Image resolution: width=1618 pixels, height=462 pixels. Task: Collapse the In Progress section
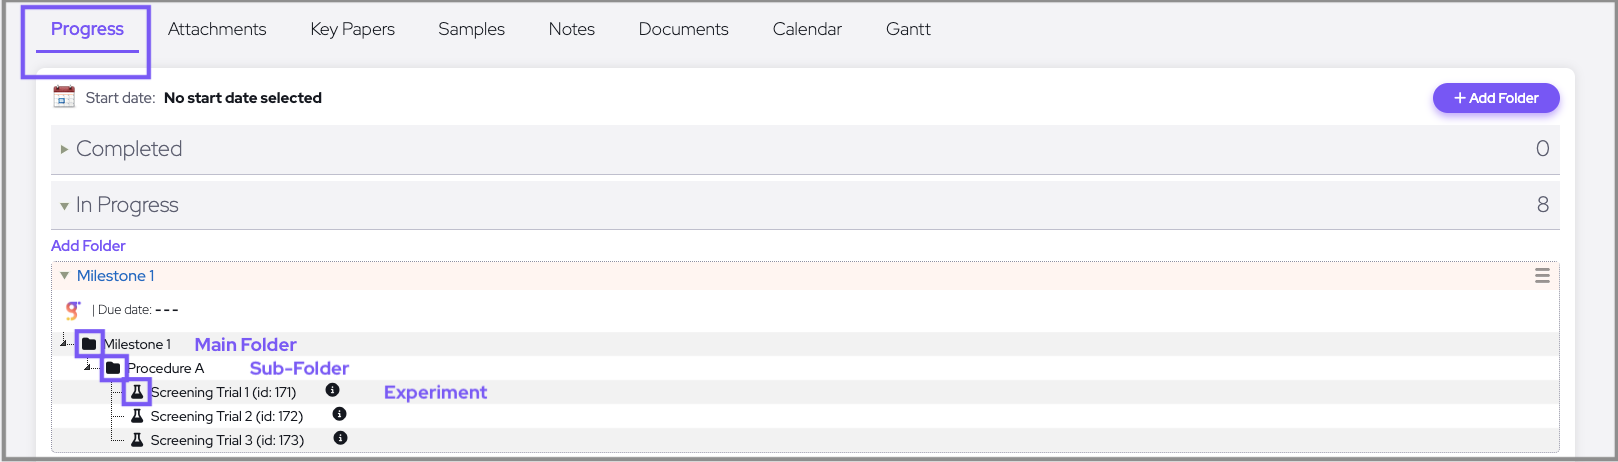click(x=65, y=206)
